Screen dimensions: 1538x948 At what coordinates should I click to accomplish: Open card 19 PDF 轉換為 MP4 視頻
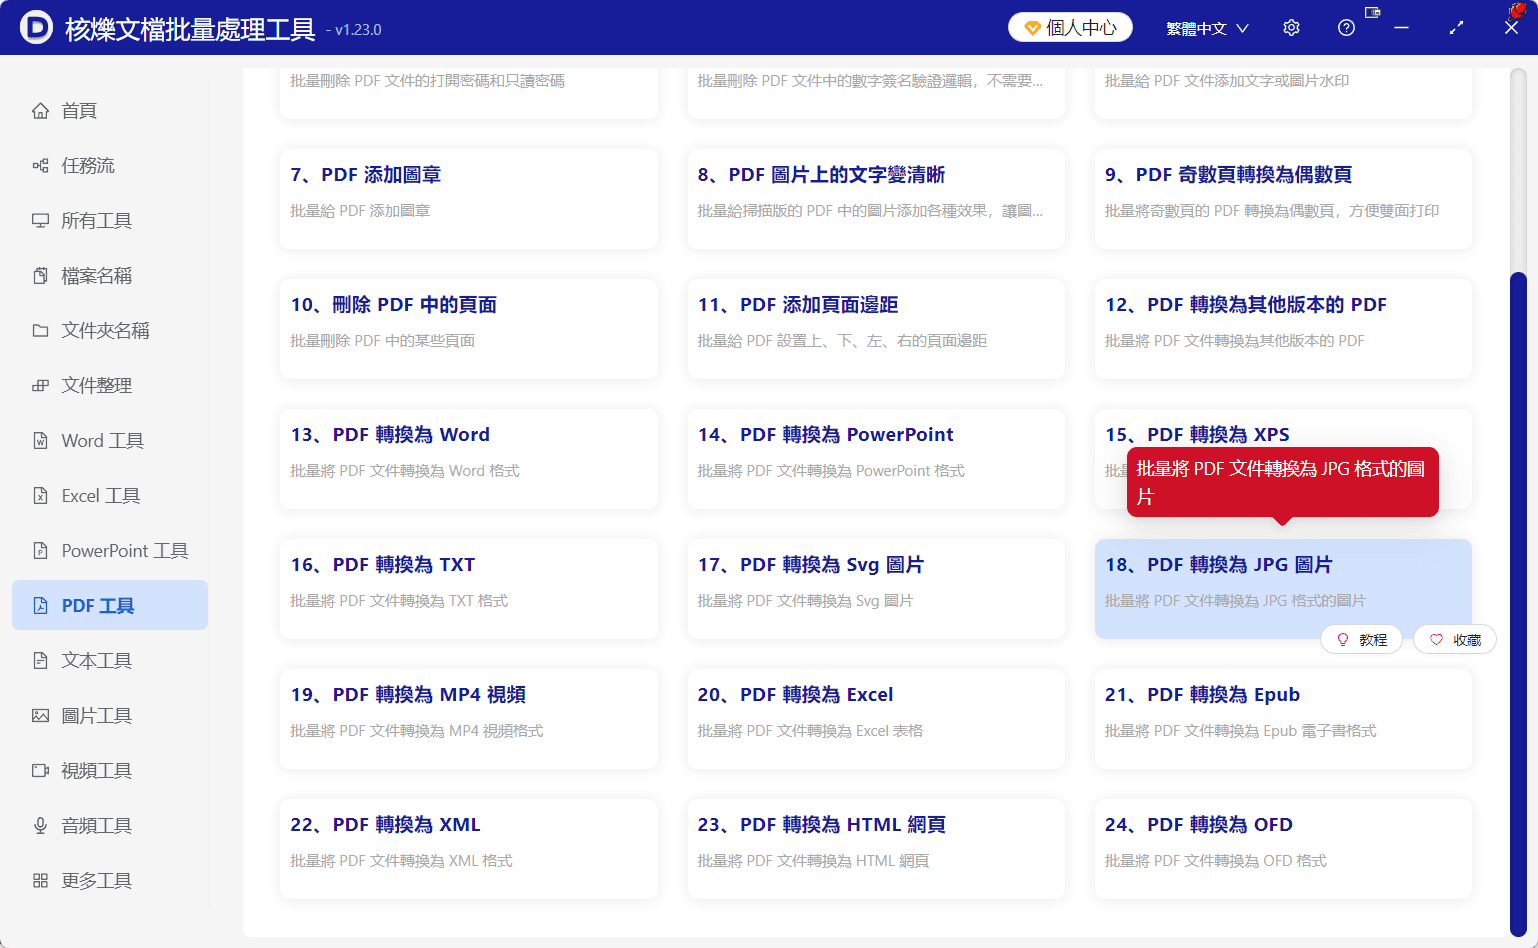point(469,719)
